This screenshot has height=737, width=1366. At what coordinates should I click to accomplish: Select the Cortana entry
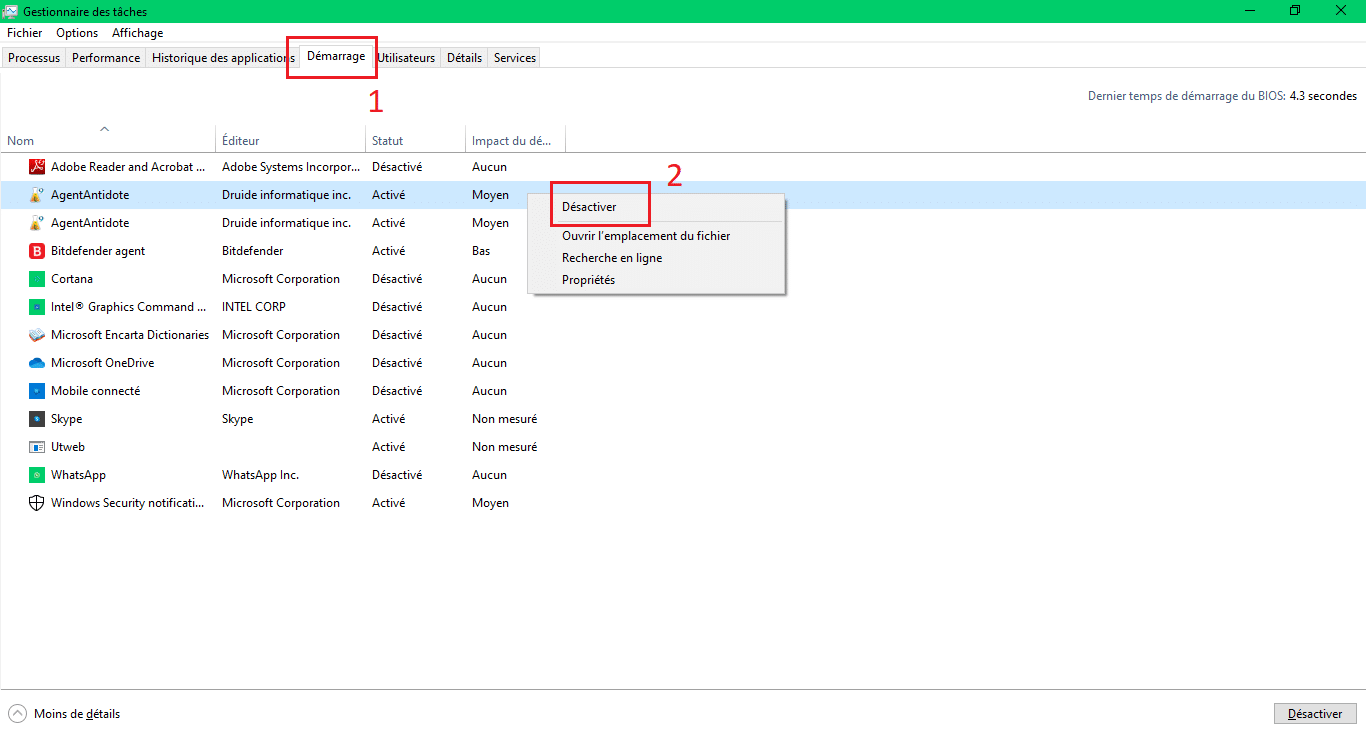[72, 279]
